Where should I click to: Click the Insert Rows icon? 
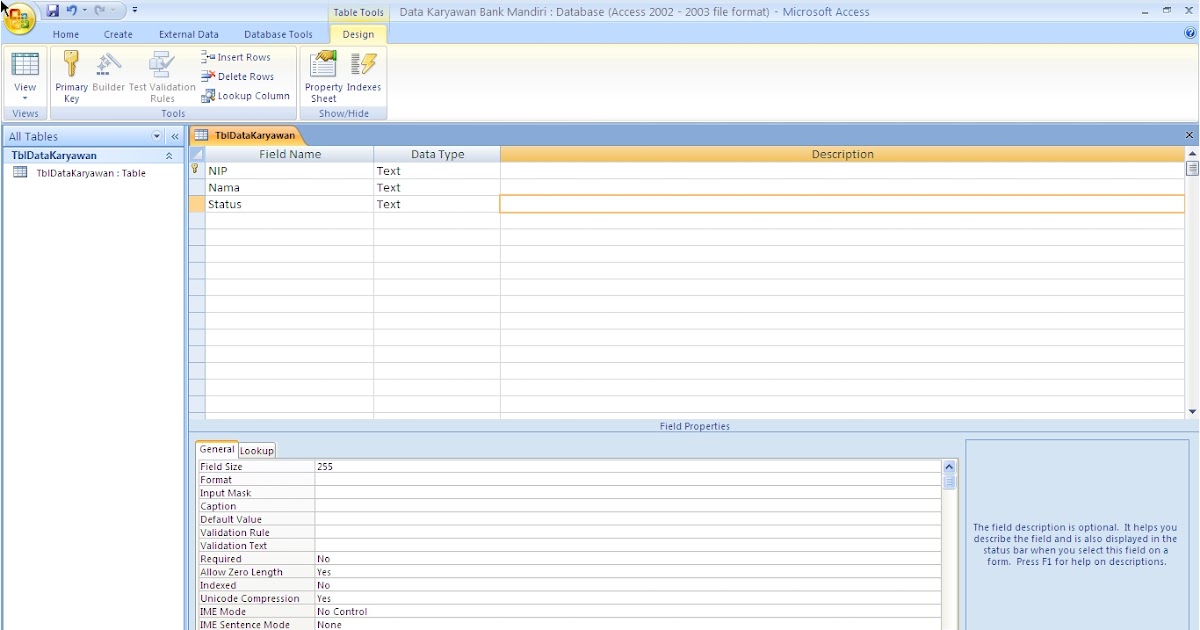coord(238,57)
